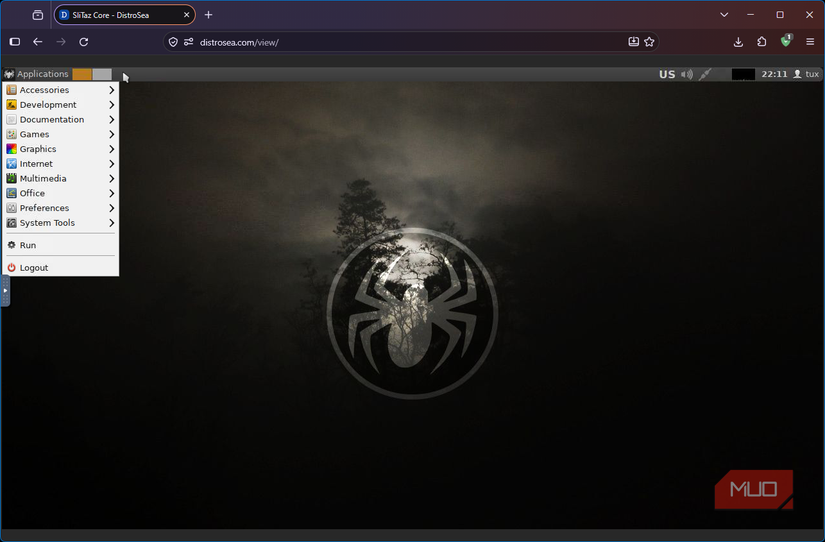Expand the Accessories submenu arrow
Screen dimensions: 825x542
click(112, 90)
